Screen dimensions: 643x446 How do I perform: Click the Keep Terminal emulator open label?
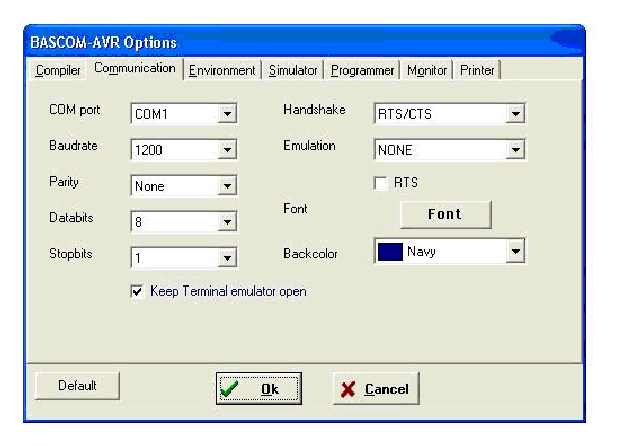(x=228, y=291)
